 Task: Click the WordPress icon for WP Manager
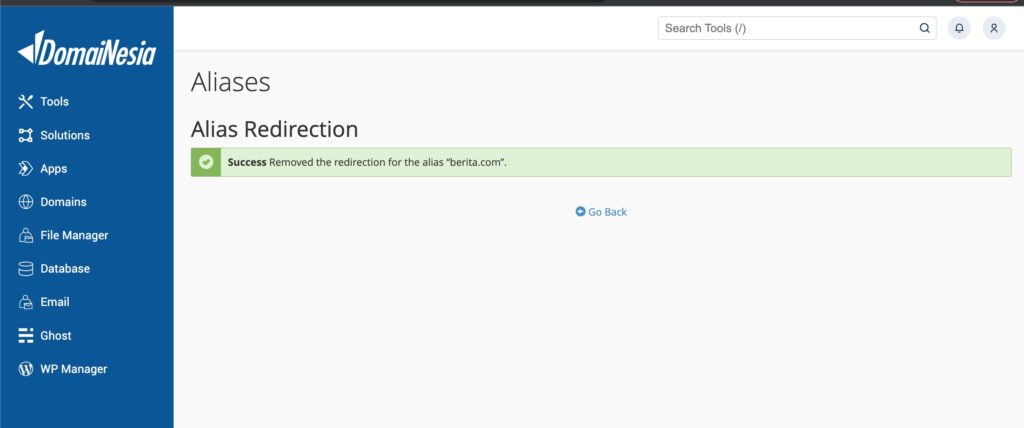pos(26,369)
